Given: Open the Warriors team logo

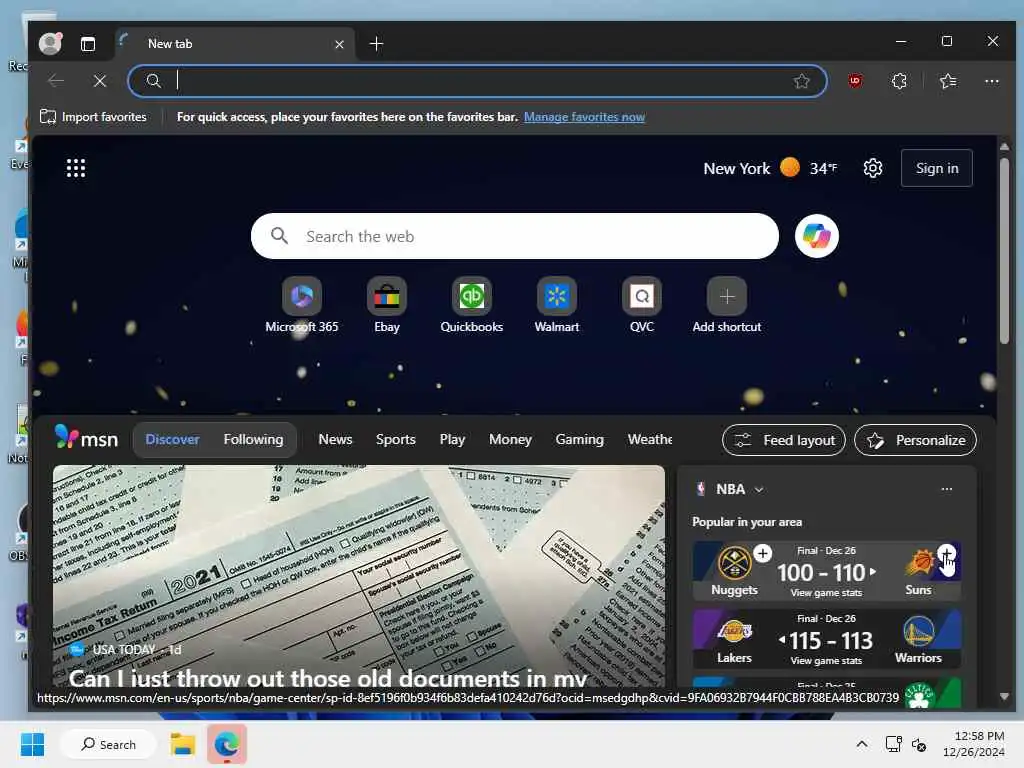Looking at the screenshot, I should coord(918,632).
